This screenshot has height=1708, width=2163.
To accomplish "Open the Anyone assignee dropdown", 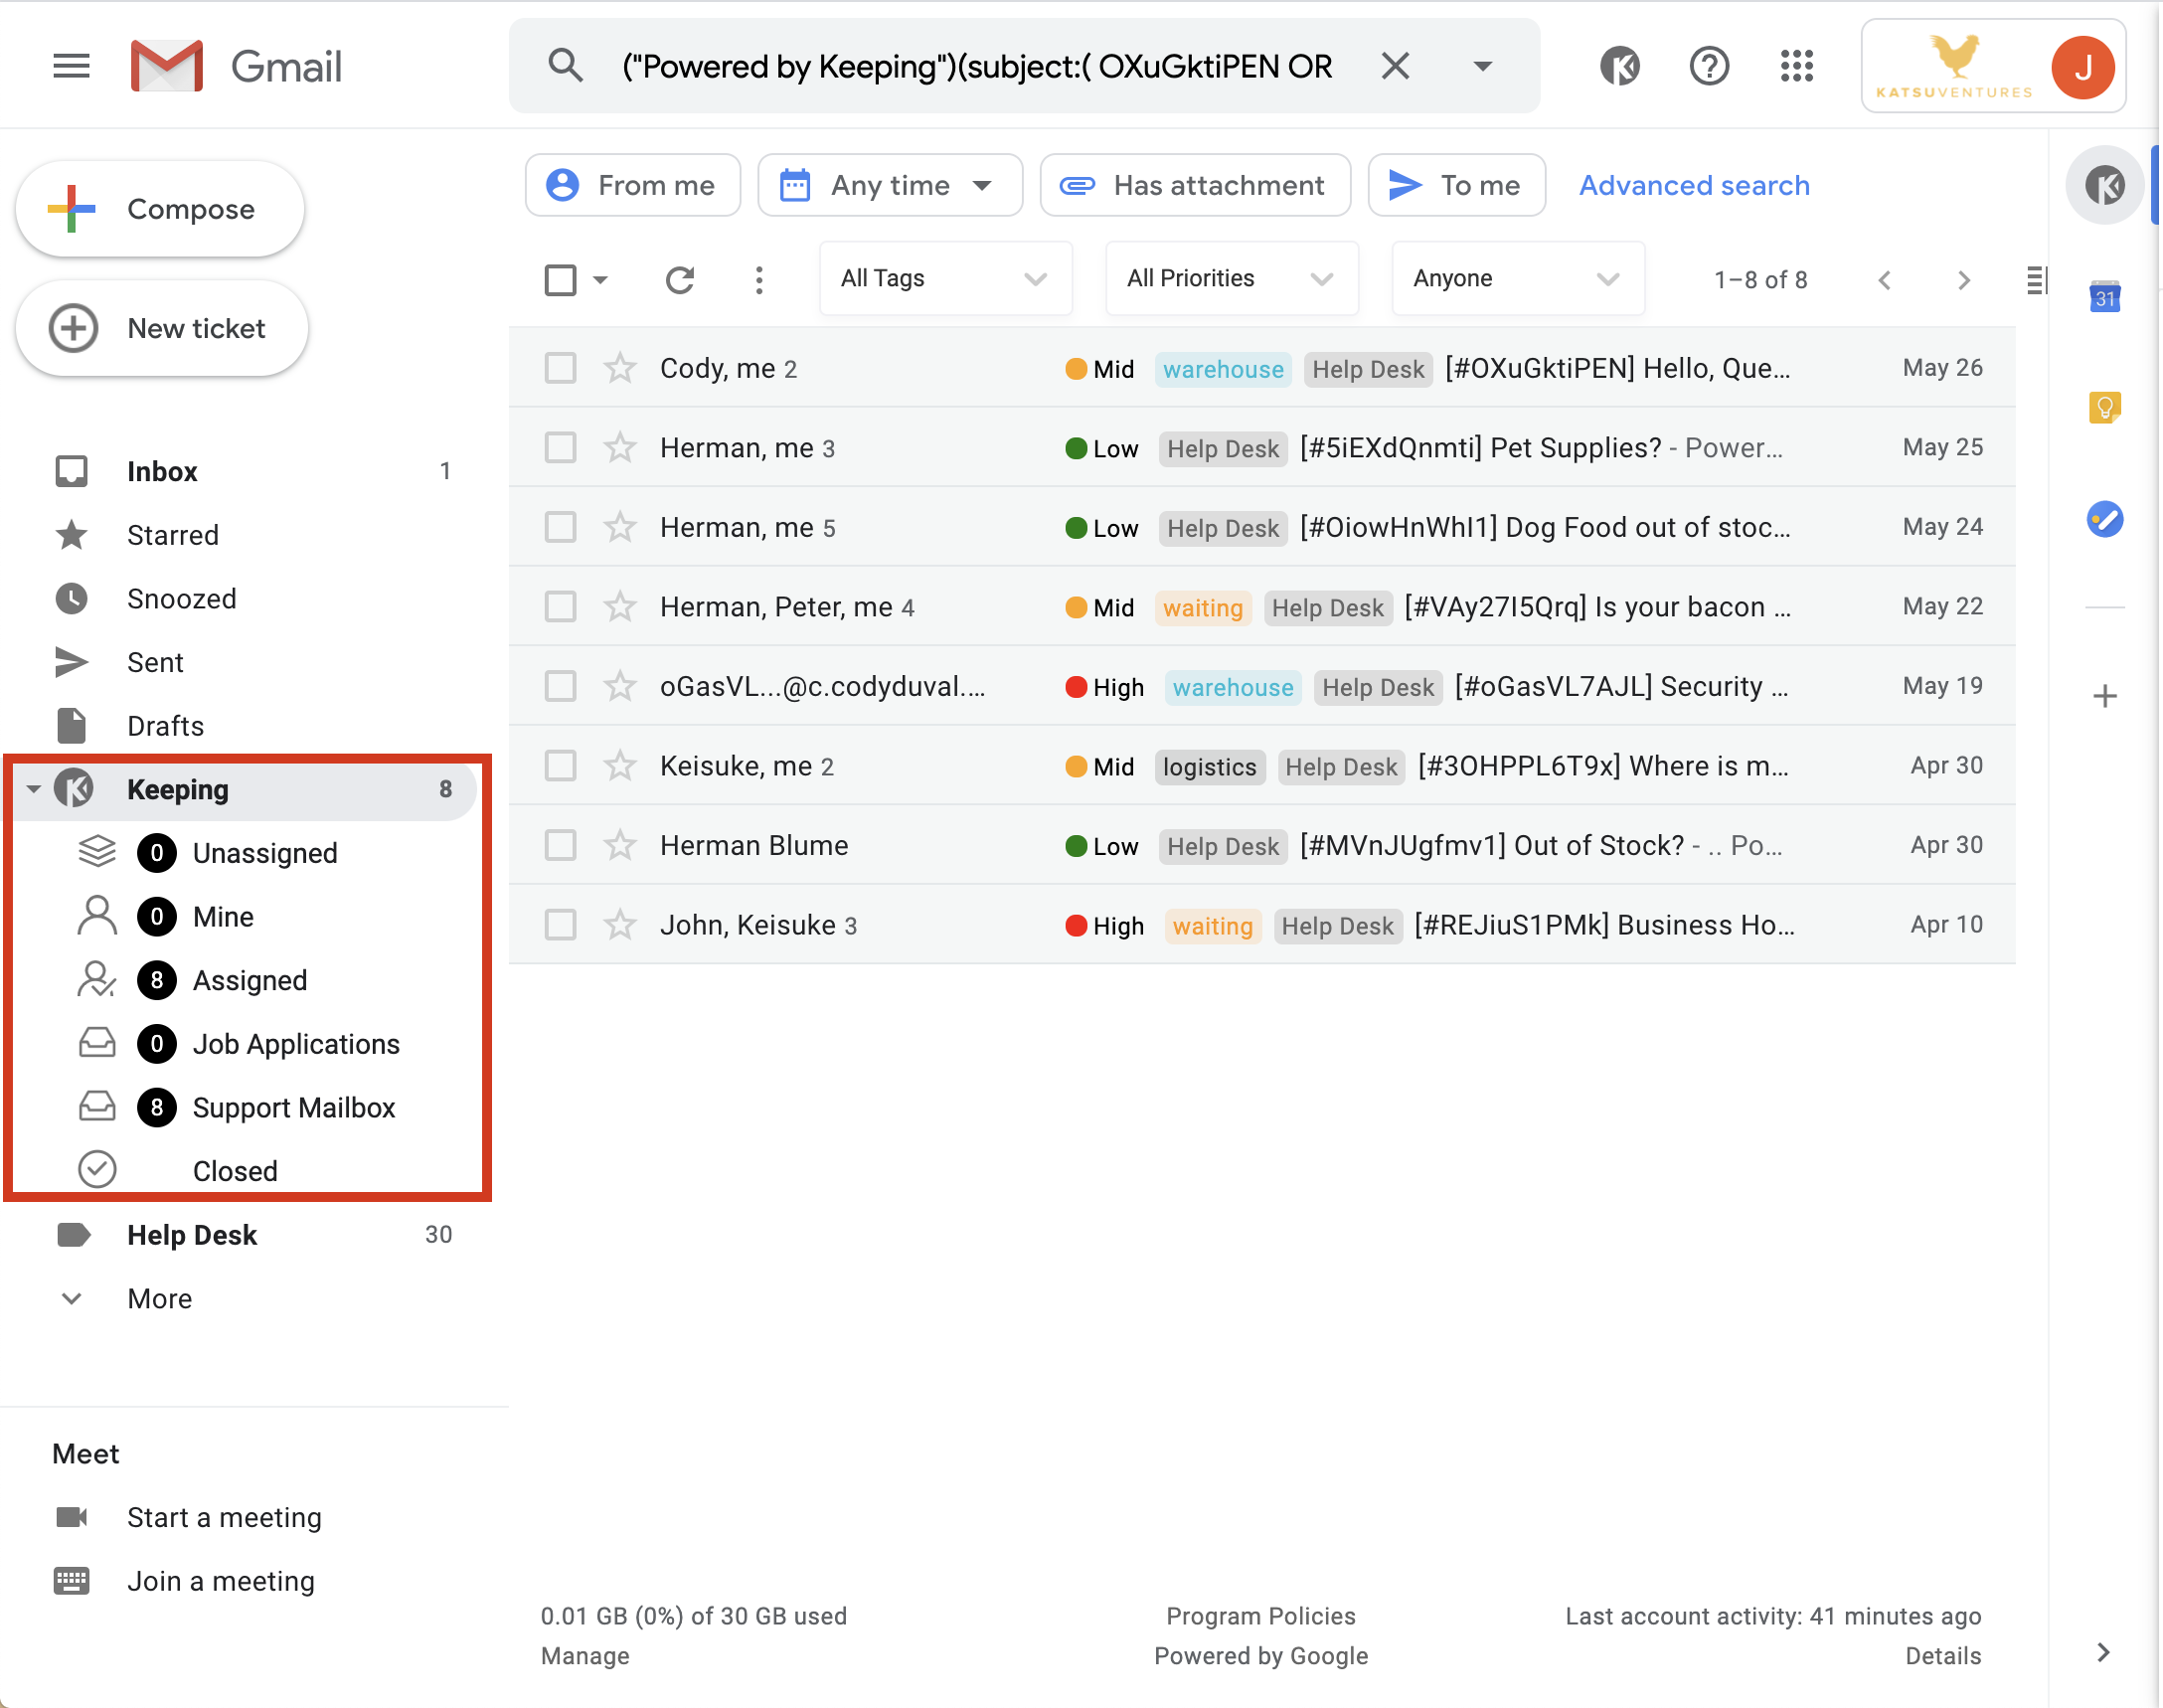I will (x=1517, y=279).
